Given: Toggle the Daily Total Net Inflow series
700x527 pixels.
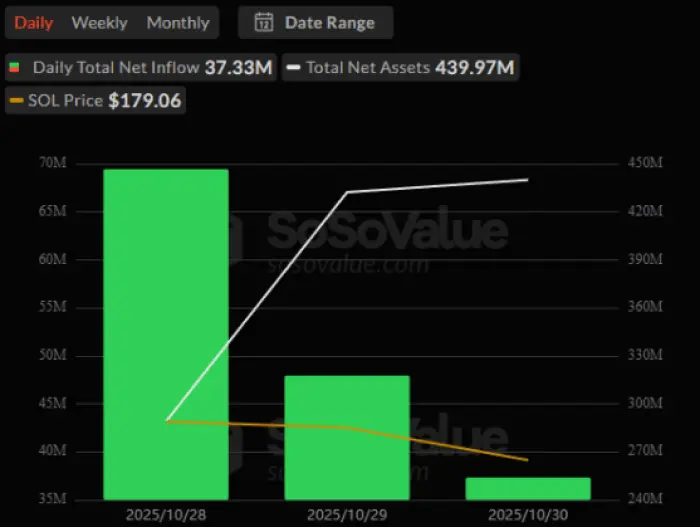Looking at the screenshot, I should [x=141, y=67].
